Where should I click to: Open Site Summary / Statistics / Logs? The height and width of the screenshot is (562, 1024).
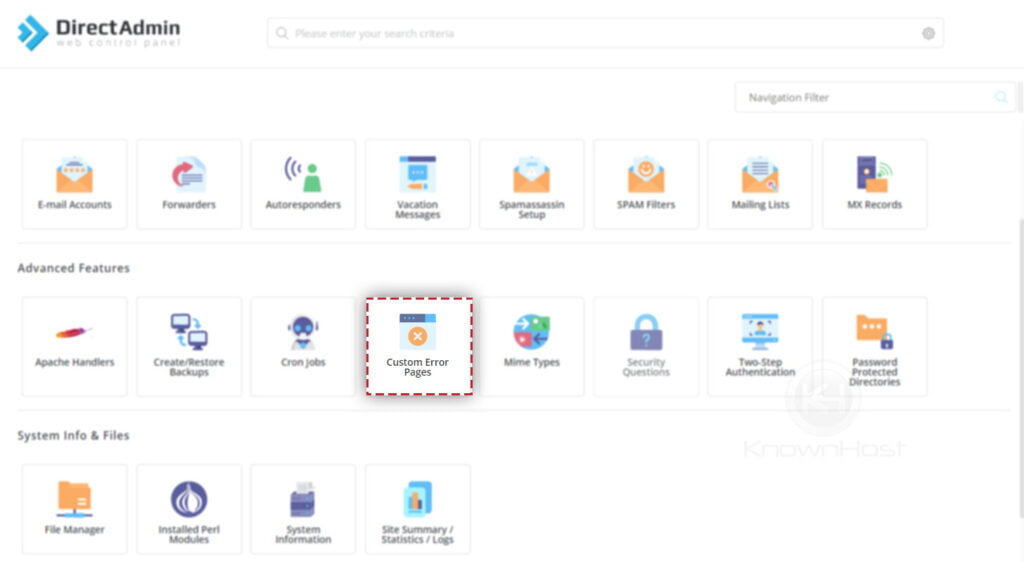tap(417, 510)
